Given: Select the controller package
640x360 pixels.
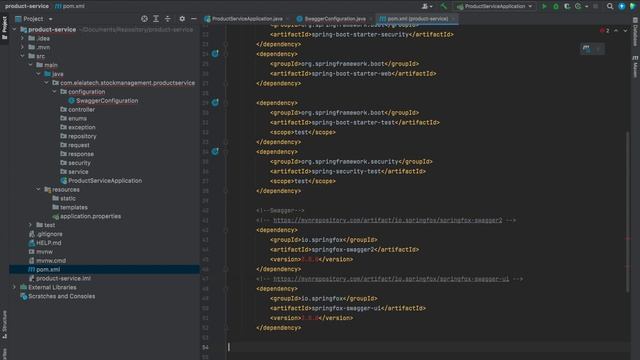Looking at the screenshot, I should pos(78,110).
